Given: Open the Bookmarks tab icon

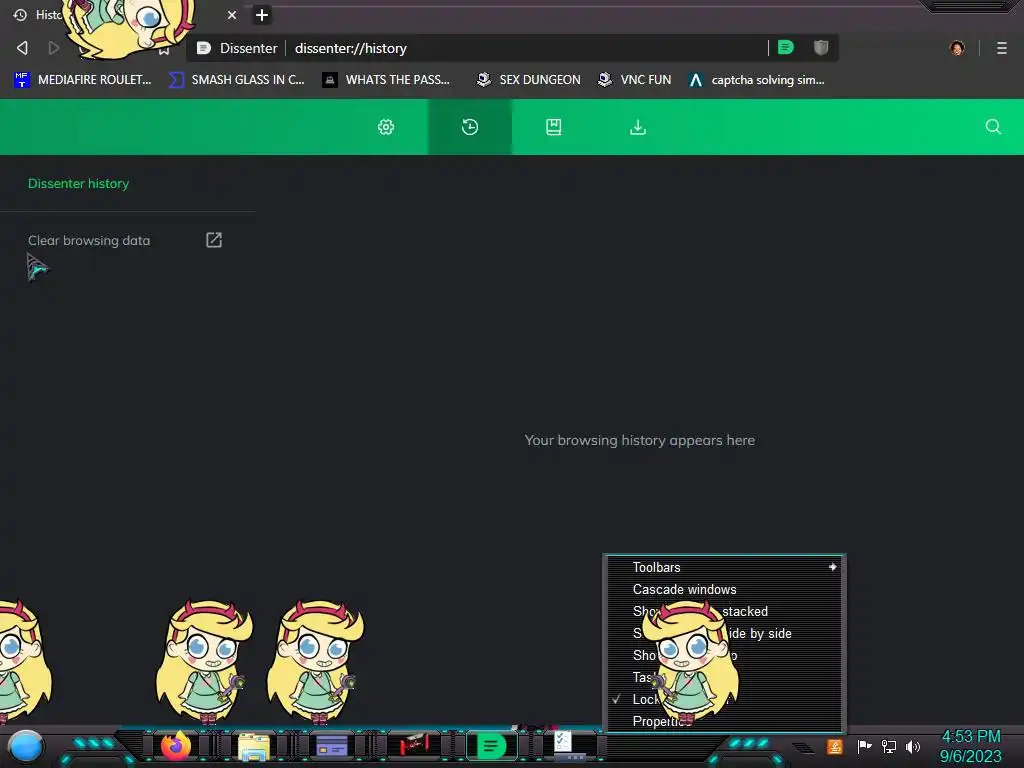Looking at the screenshot, I should [x=554, y=127].
